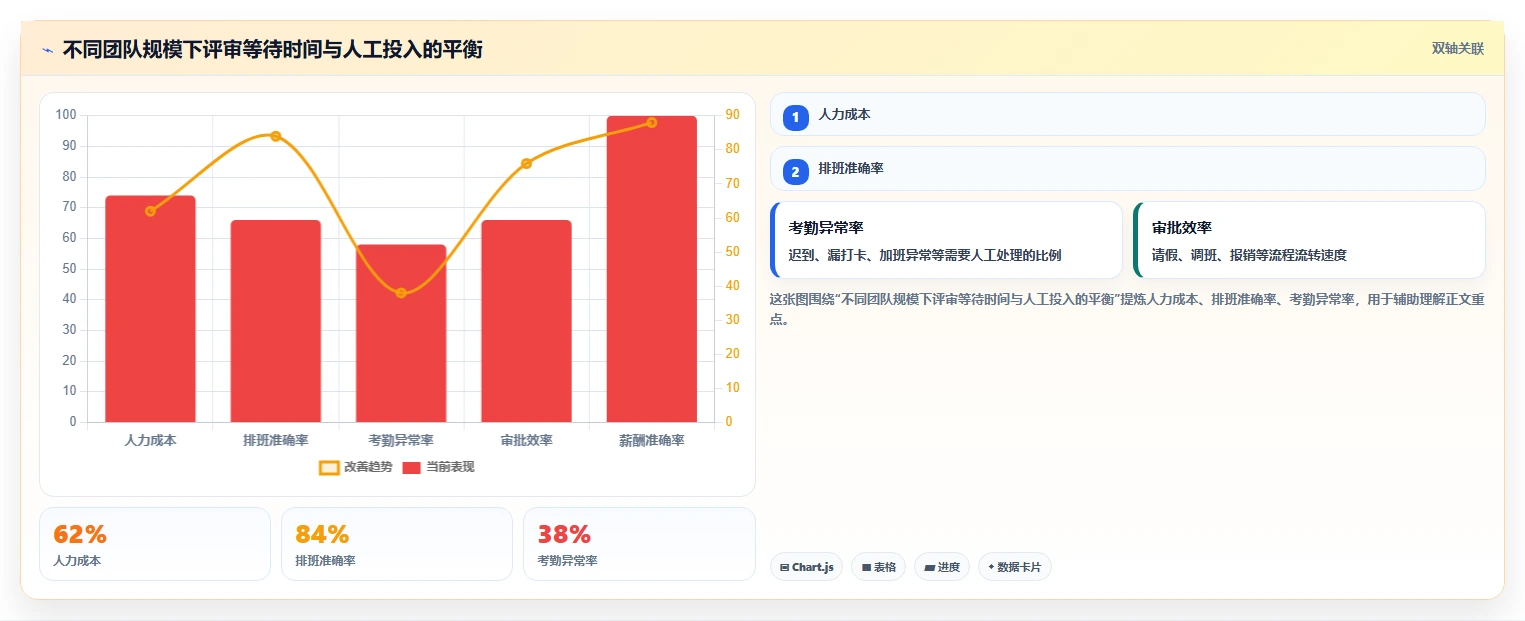The image size is (1525, 621).
Task: Click the left axis value 100
Action: (66, 115)
